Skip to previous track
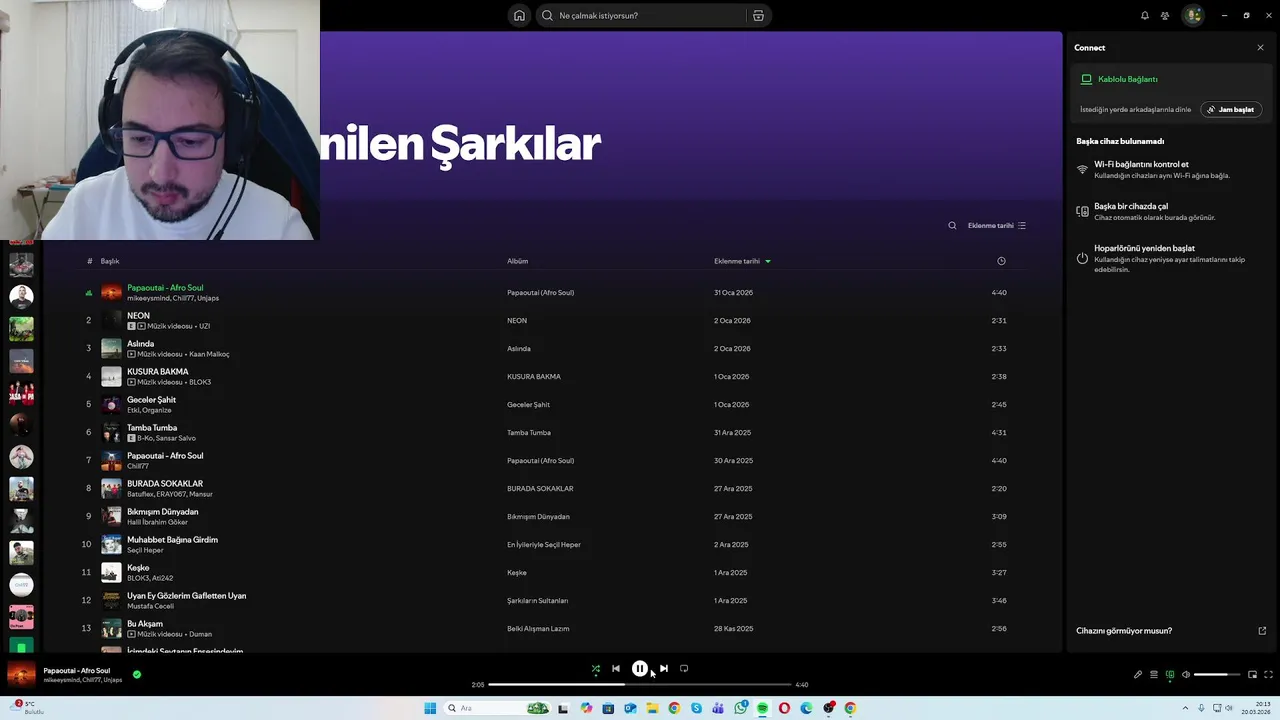Image resolution: width=1280 pixels, height=720 pixels. click(x=616, y=669)
